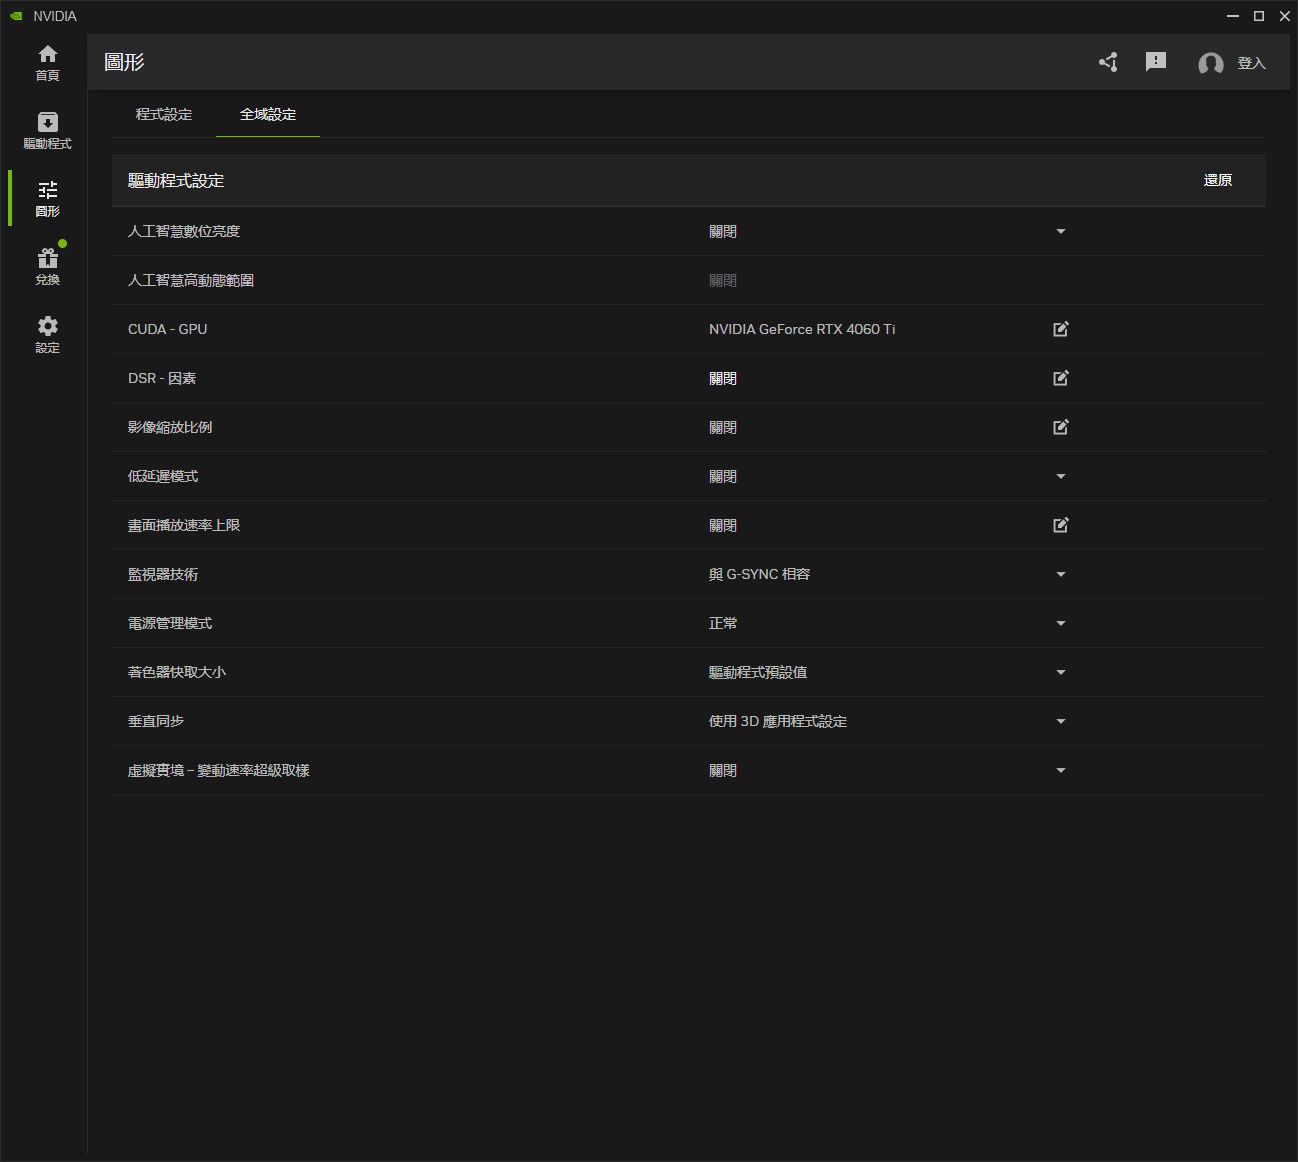The image size is (1298, 1162).
Task: Click the share icon in top bar
Action: pos(1108,62)
